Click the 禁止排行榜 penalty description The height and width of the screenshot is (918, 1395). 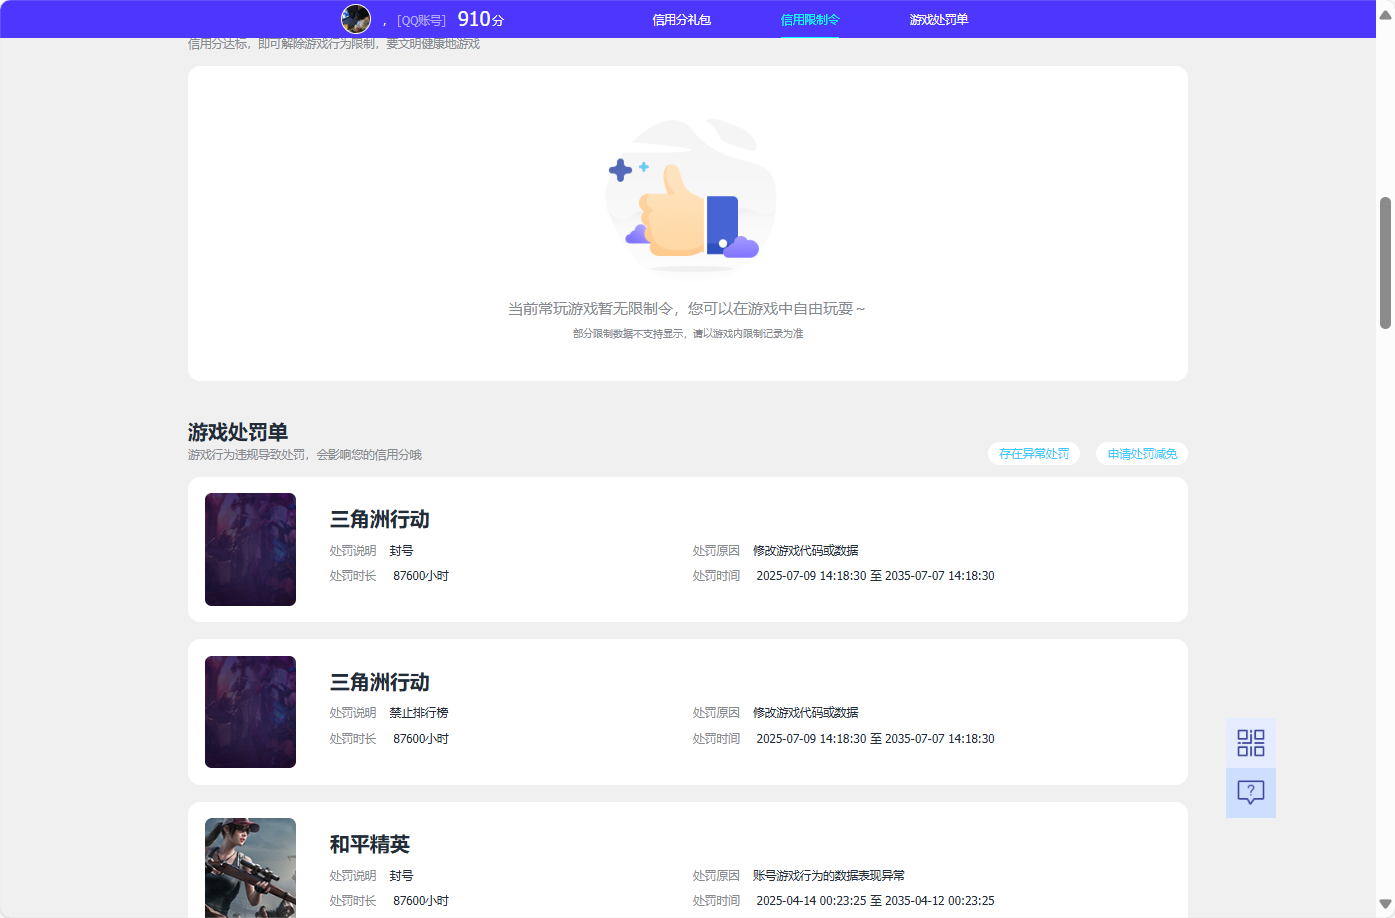click(419, 713)
